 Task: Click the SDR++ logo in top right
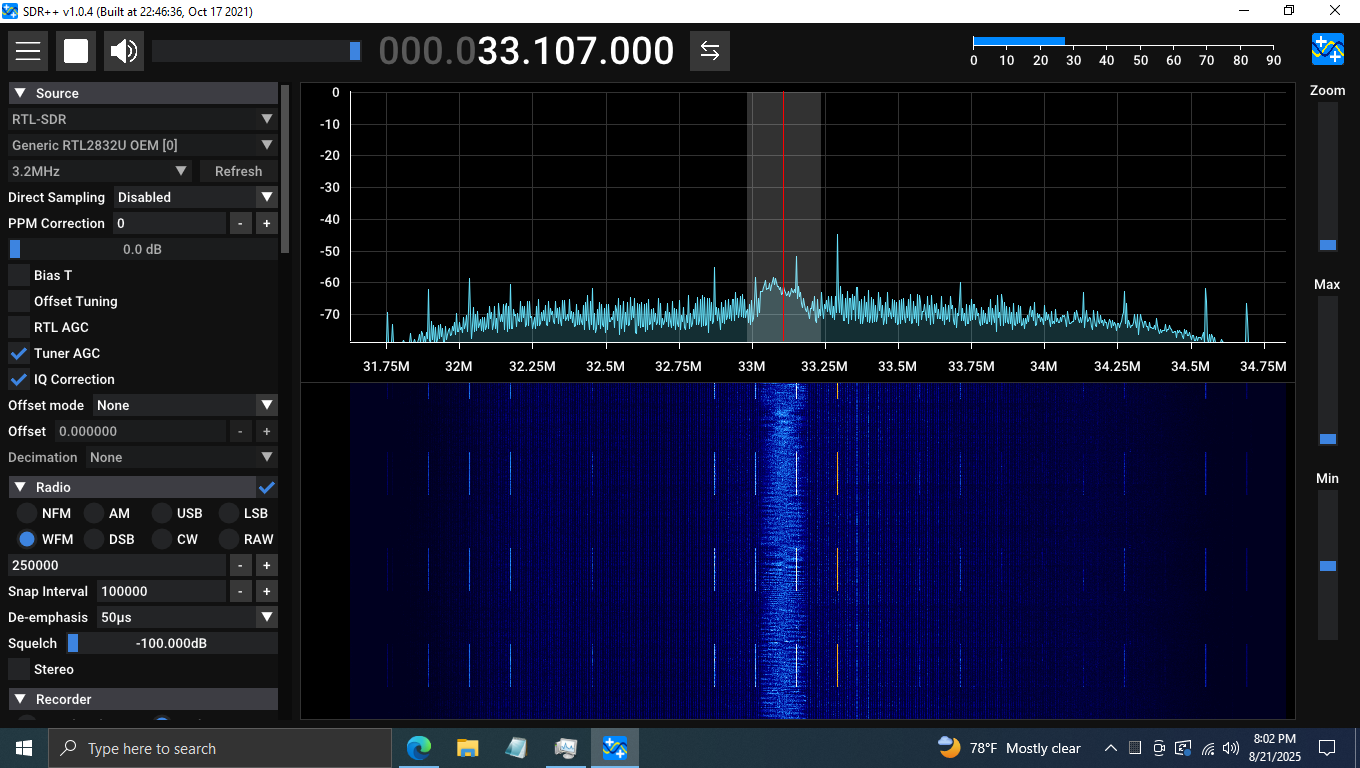[x=1327, y=49]
